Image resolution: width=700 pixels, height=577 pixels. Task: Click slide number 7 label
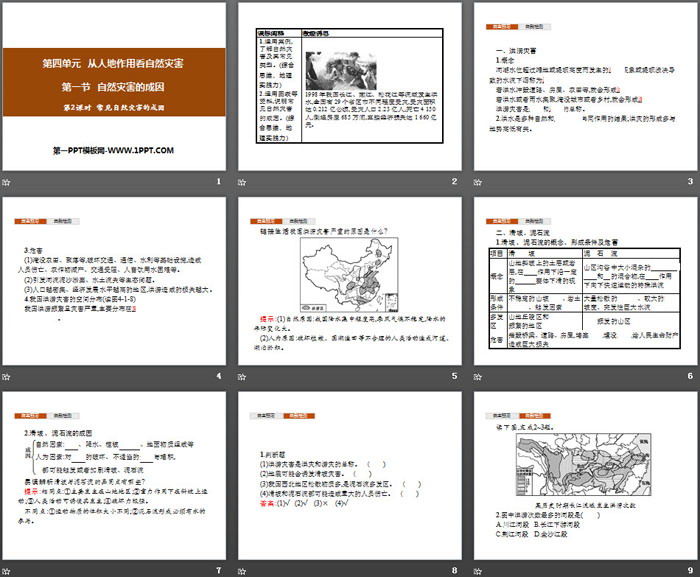pos(219,570)
